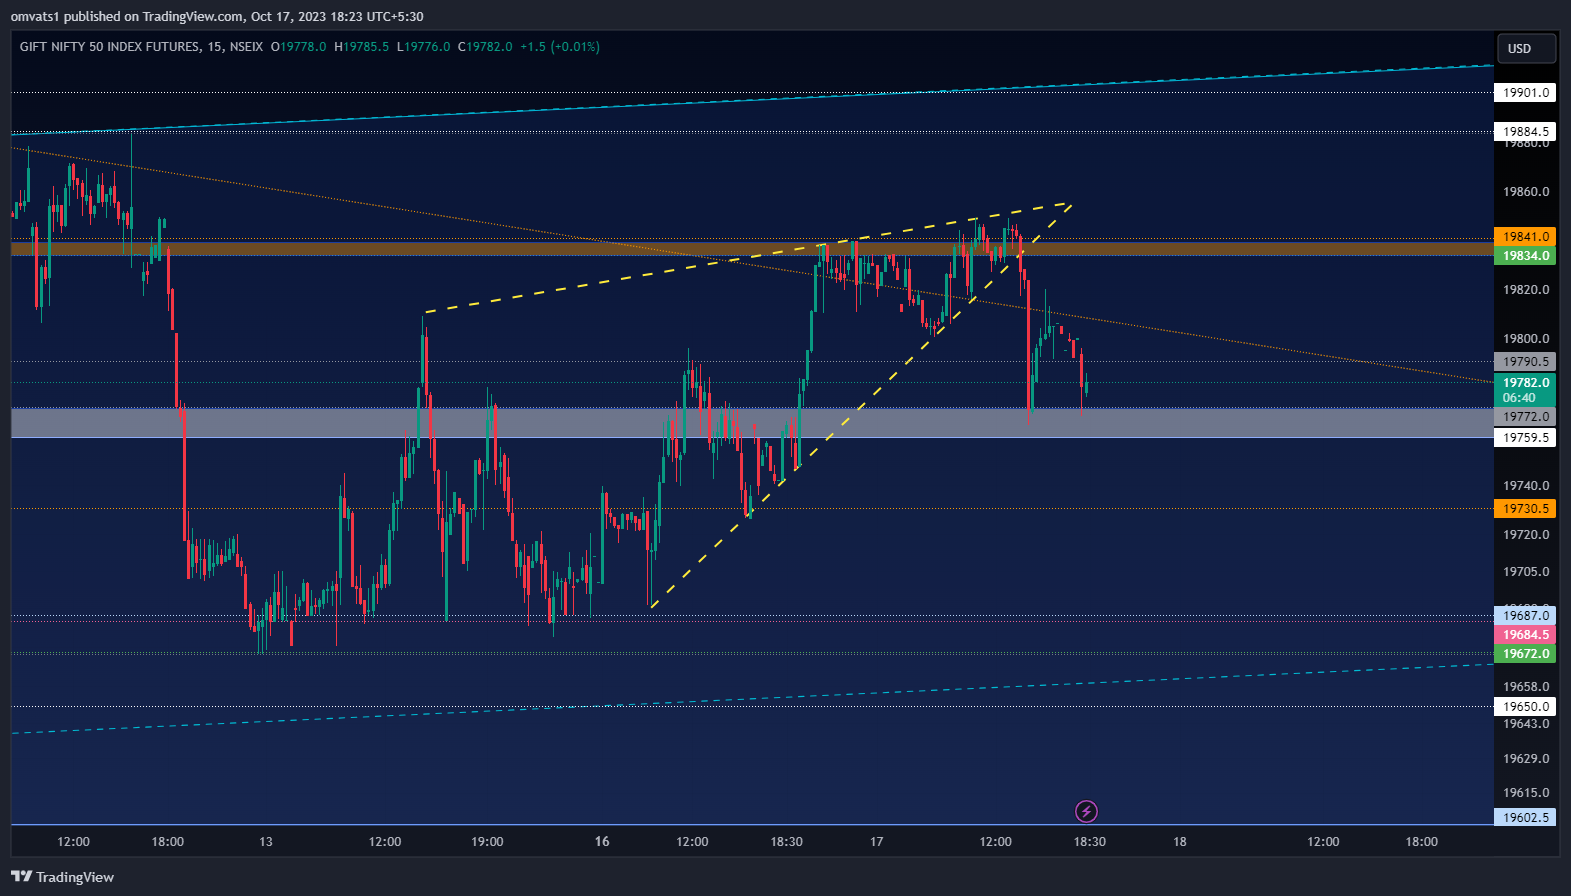Click the 19629.0 price scale value
Screen dimensions: 1571x896
pyautogui.click(x=1526, y=759)
